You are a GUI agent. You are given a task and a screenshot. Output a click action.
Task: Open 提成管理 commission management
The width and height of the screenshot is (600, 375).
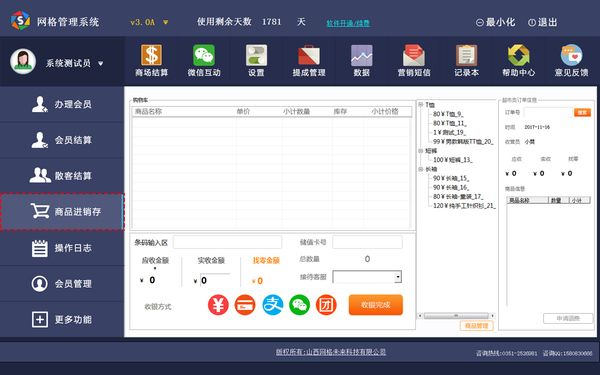point(309,60)
